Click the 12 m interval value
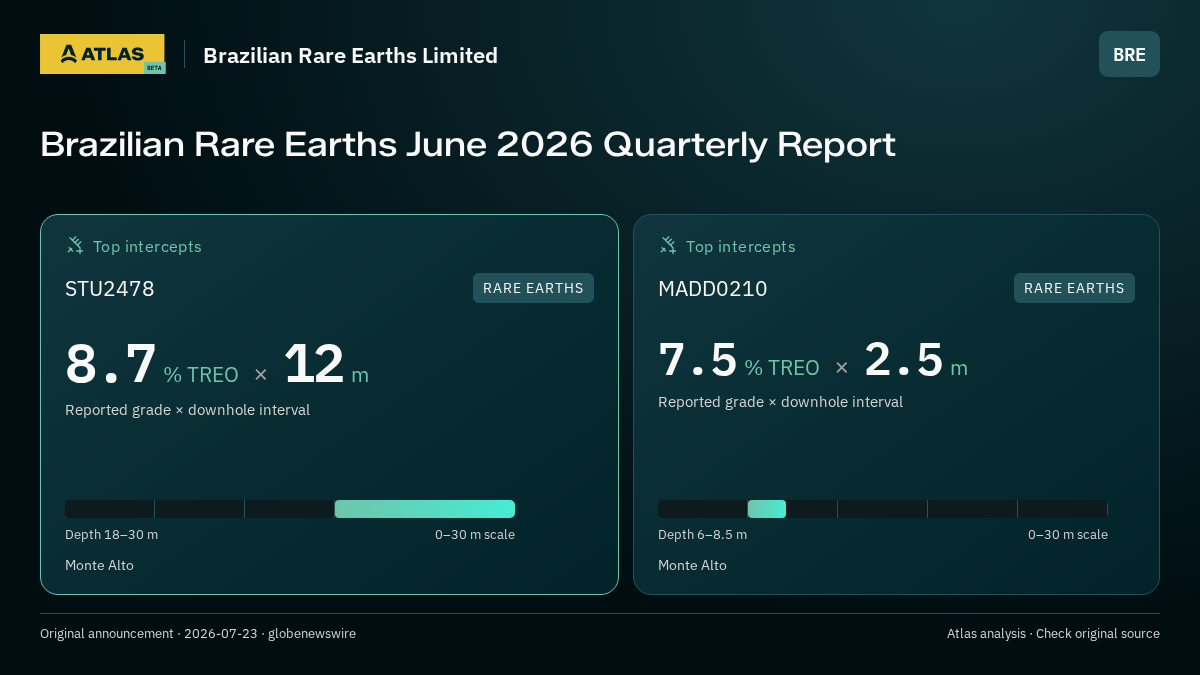The width and height of the screenshot is (1200, 675). click(x=326, y=364)
